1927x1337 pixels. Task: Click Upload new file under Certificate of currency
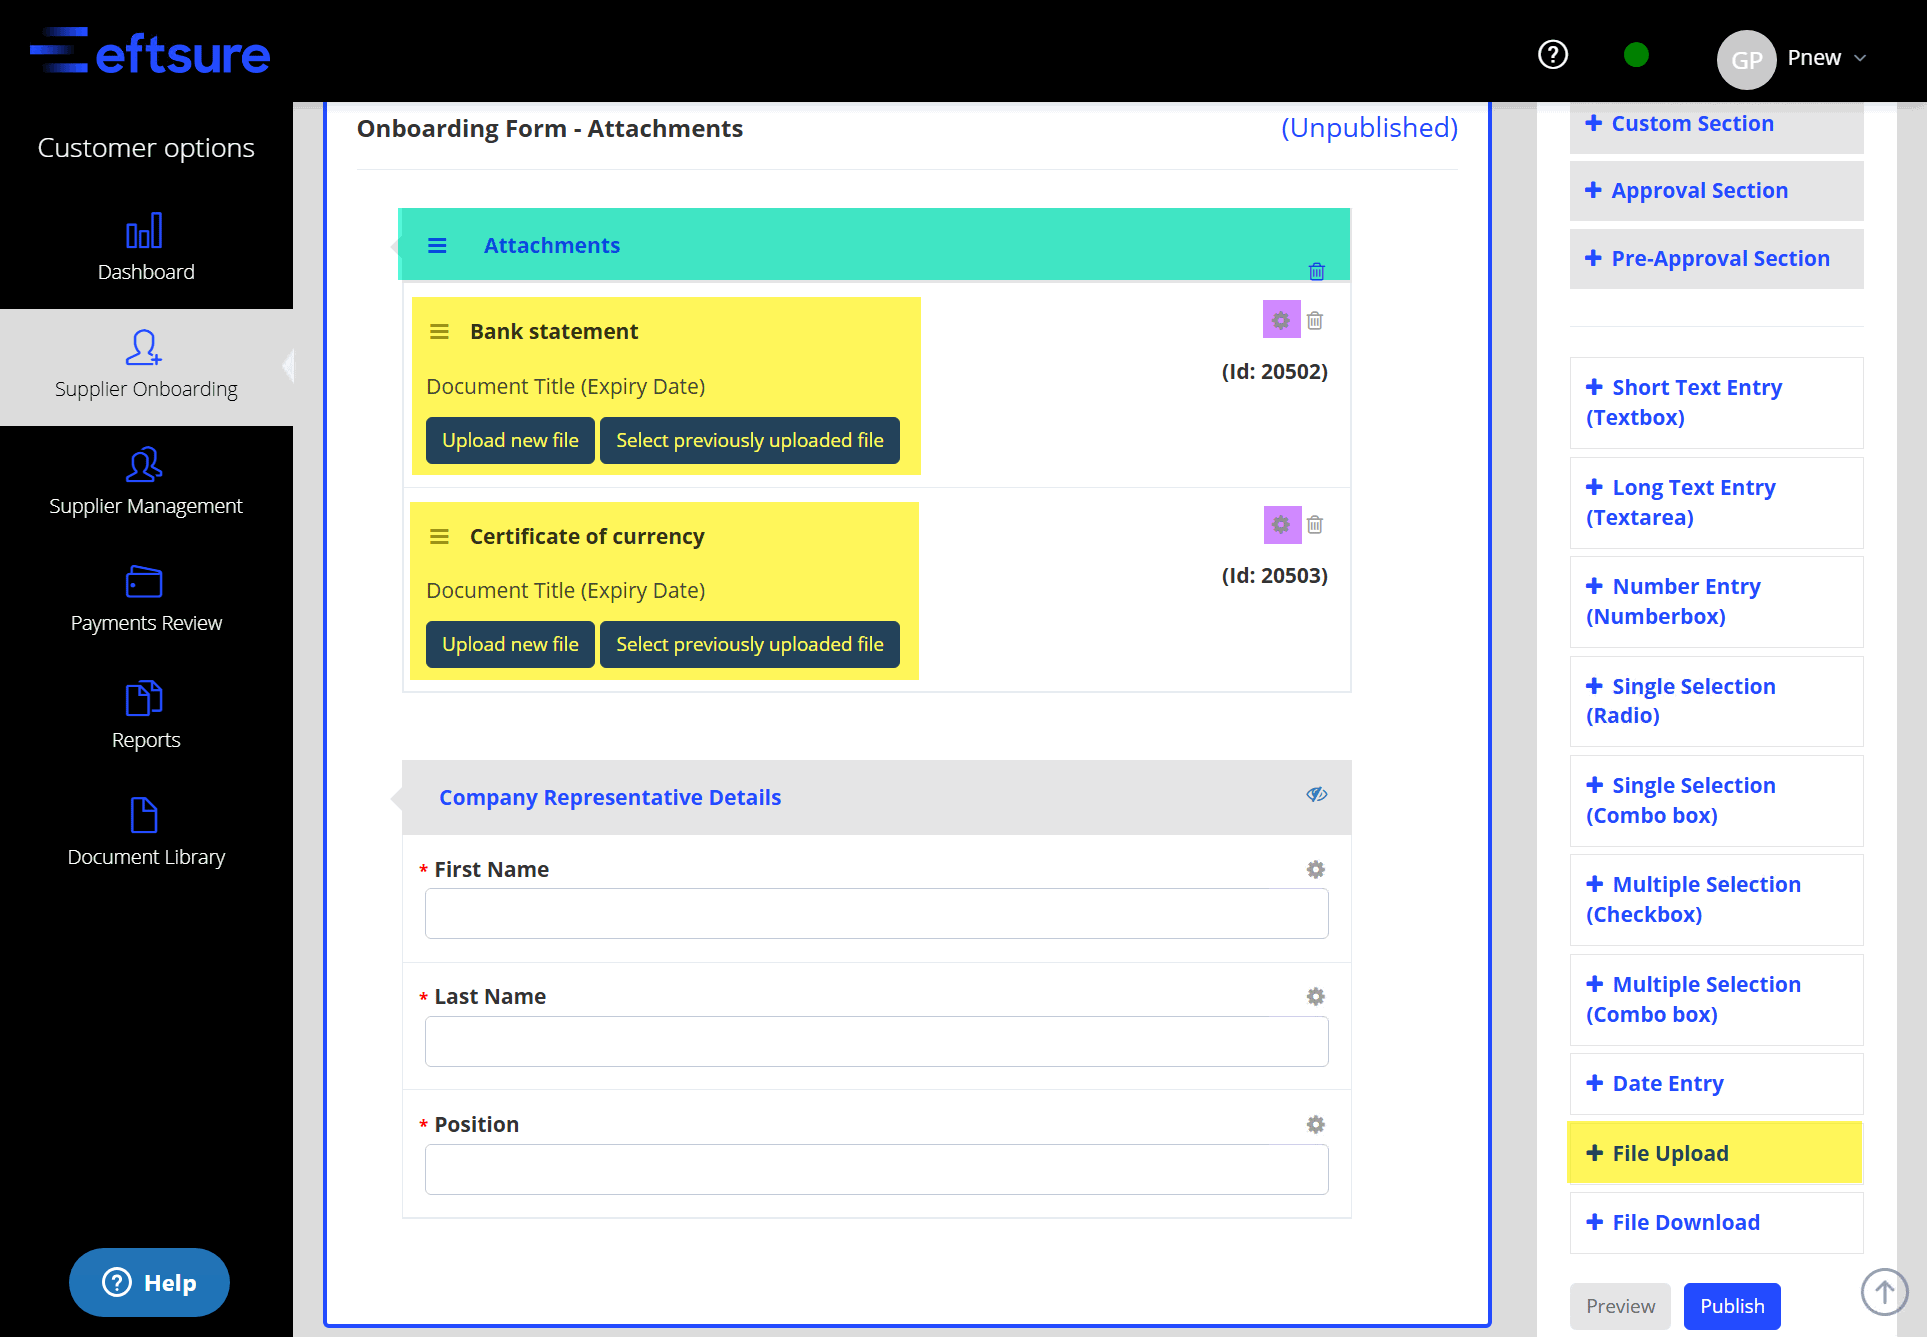(510, 644)
